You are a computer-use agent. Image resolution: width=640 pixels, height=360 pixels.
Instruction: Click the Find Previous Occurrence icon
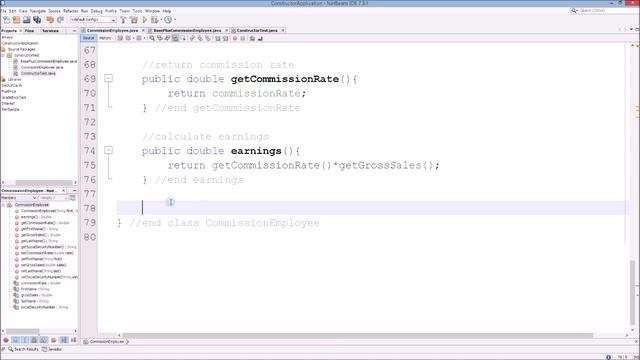[160, 38]
